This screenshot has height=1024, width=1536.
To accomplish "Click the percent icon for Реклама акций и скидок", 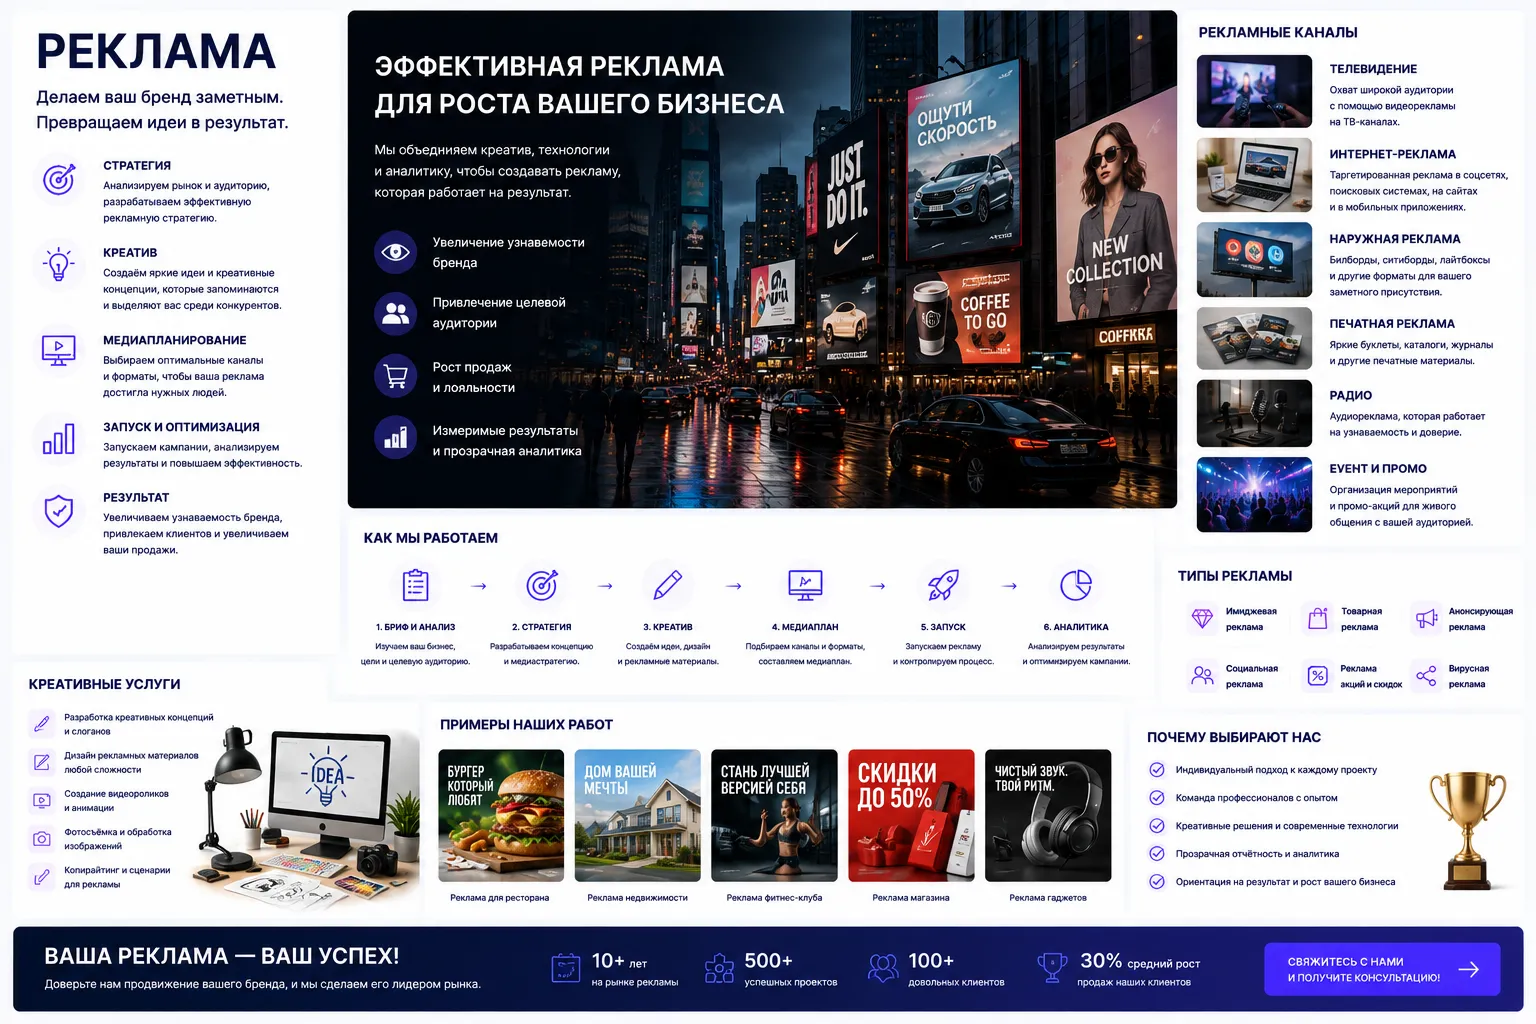I will 1318,676.
